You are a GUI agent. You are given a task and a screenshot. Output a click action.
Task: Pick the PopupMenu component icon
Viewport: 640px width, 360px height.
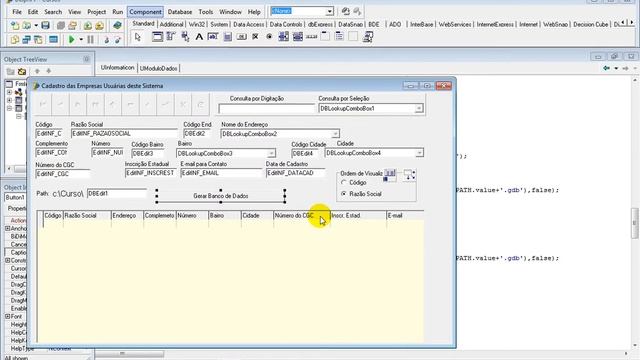[x=185, y=37]
